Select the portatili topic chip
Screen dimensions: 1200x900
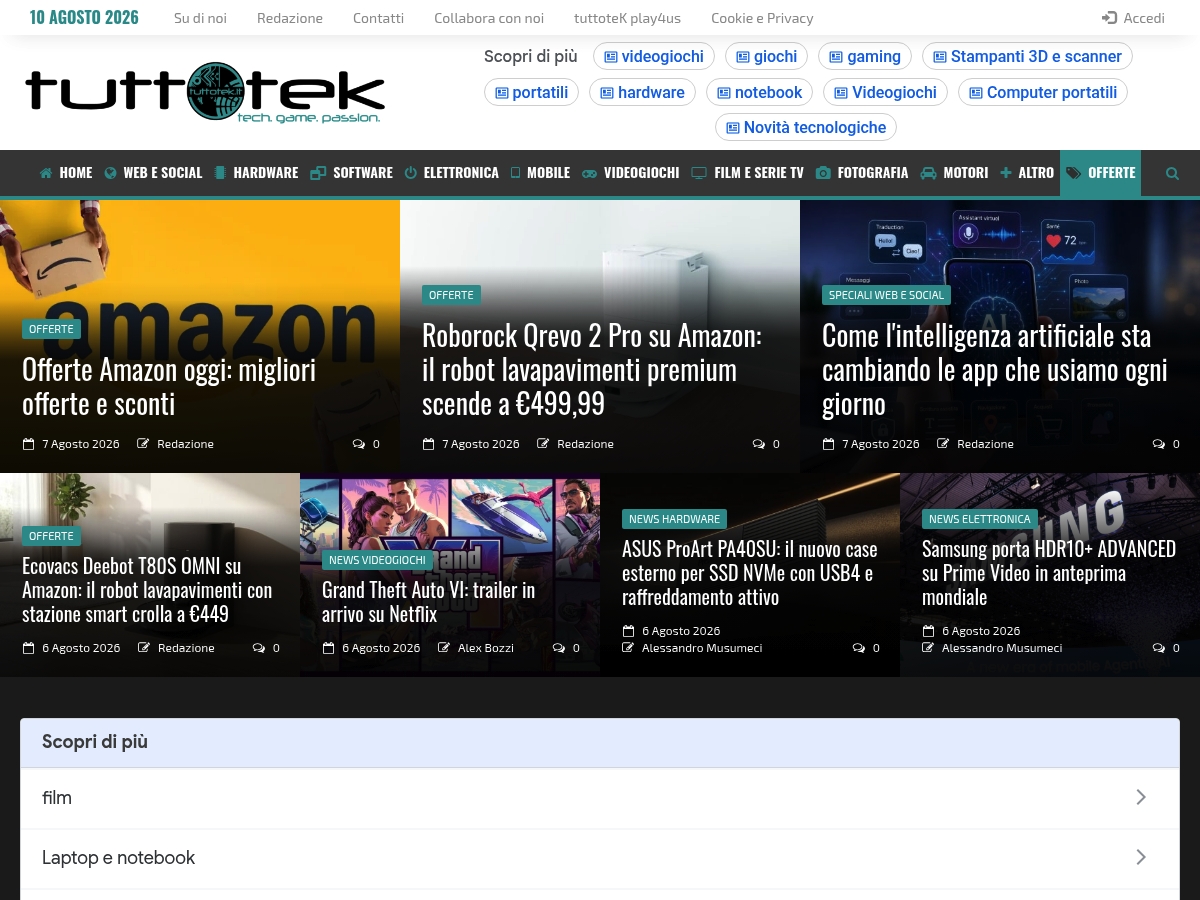(531, 92)
